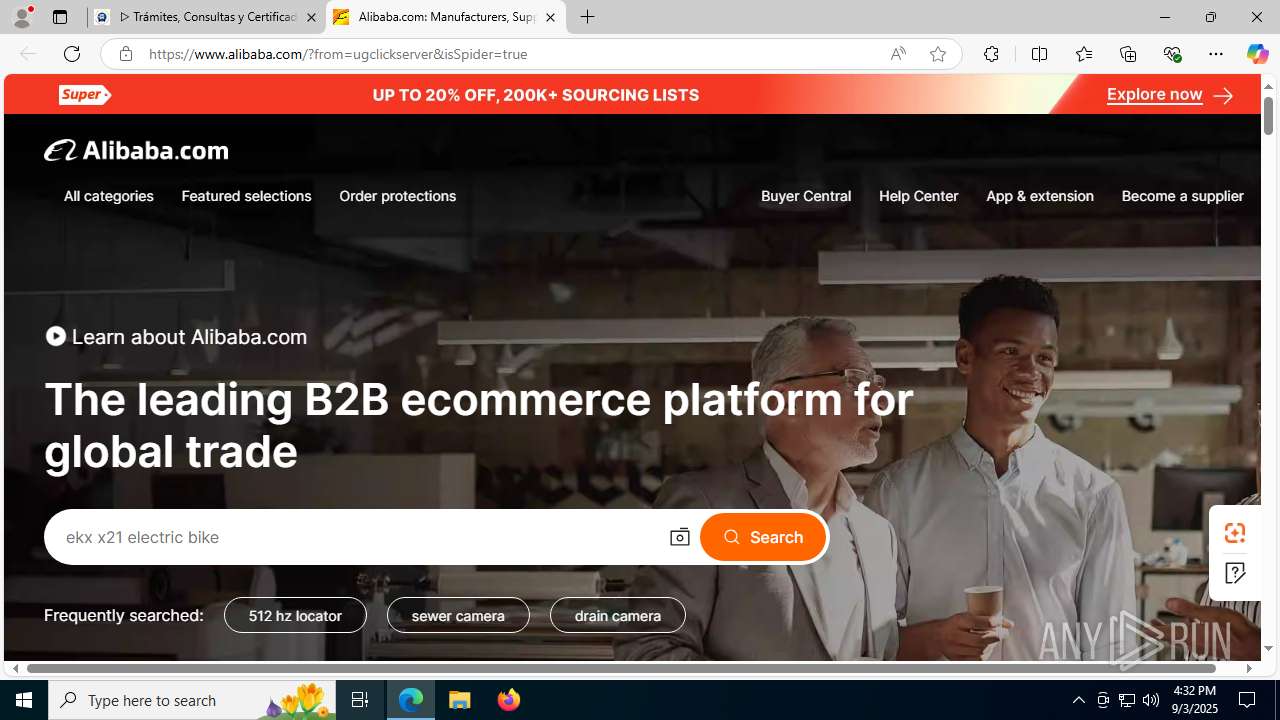This screenshot has width=1280, height=720.
Task: Open the profile icon in browser title bar
Action: click(22, 17)
